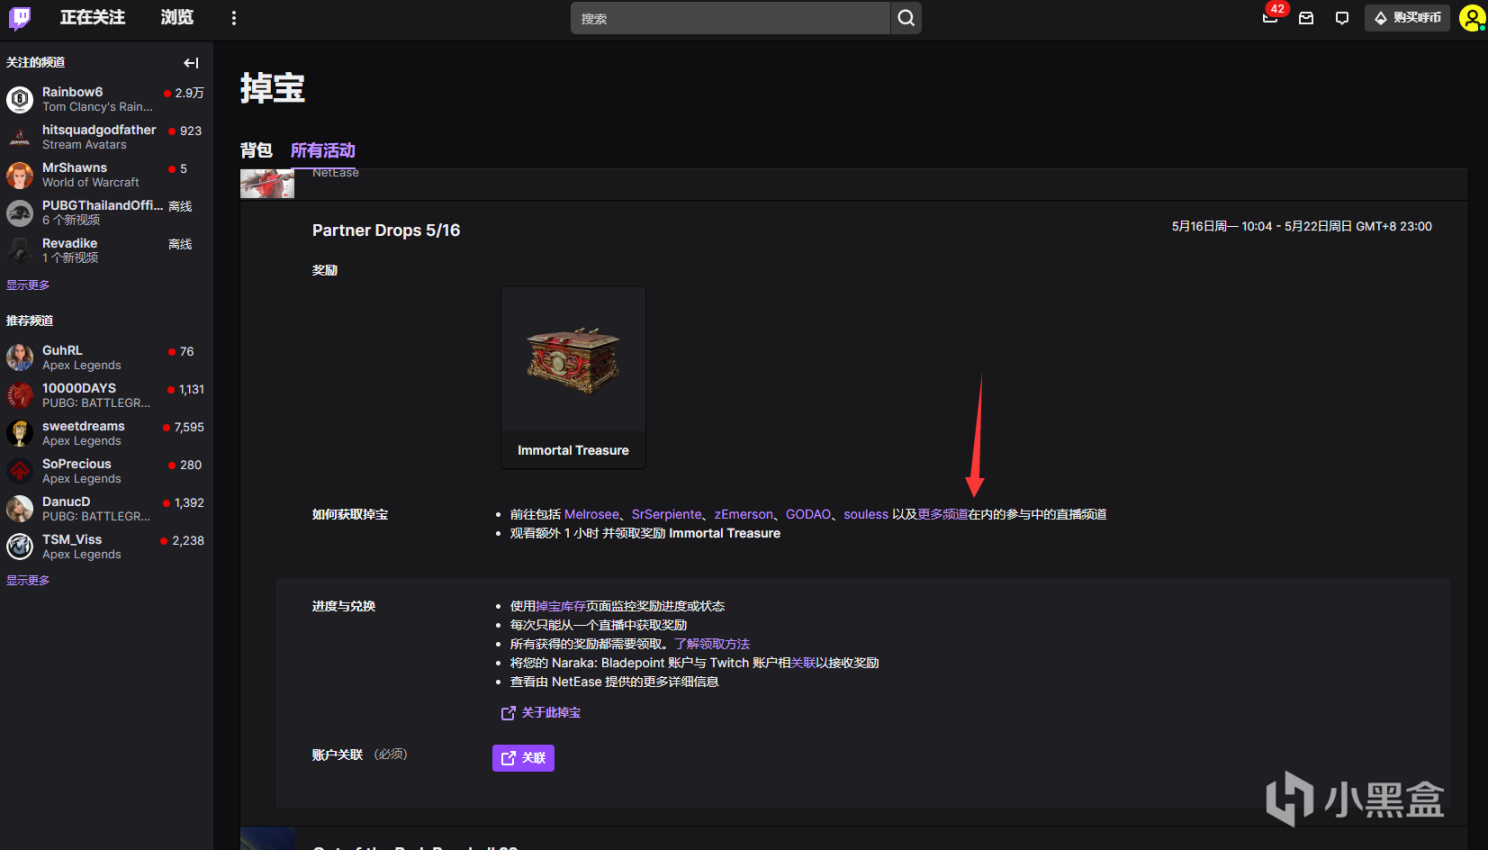
Task: Open Revadike channel avatar
Action: (20, 250)
